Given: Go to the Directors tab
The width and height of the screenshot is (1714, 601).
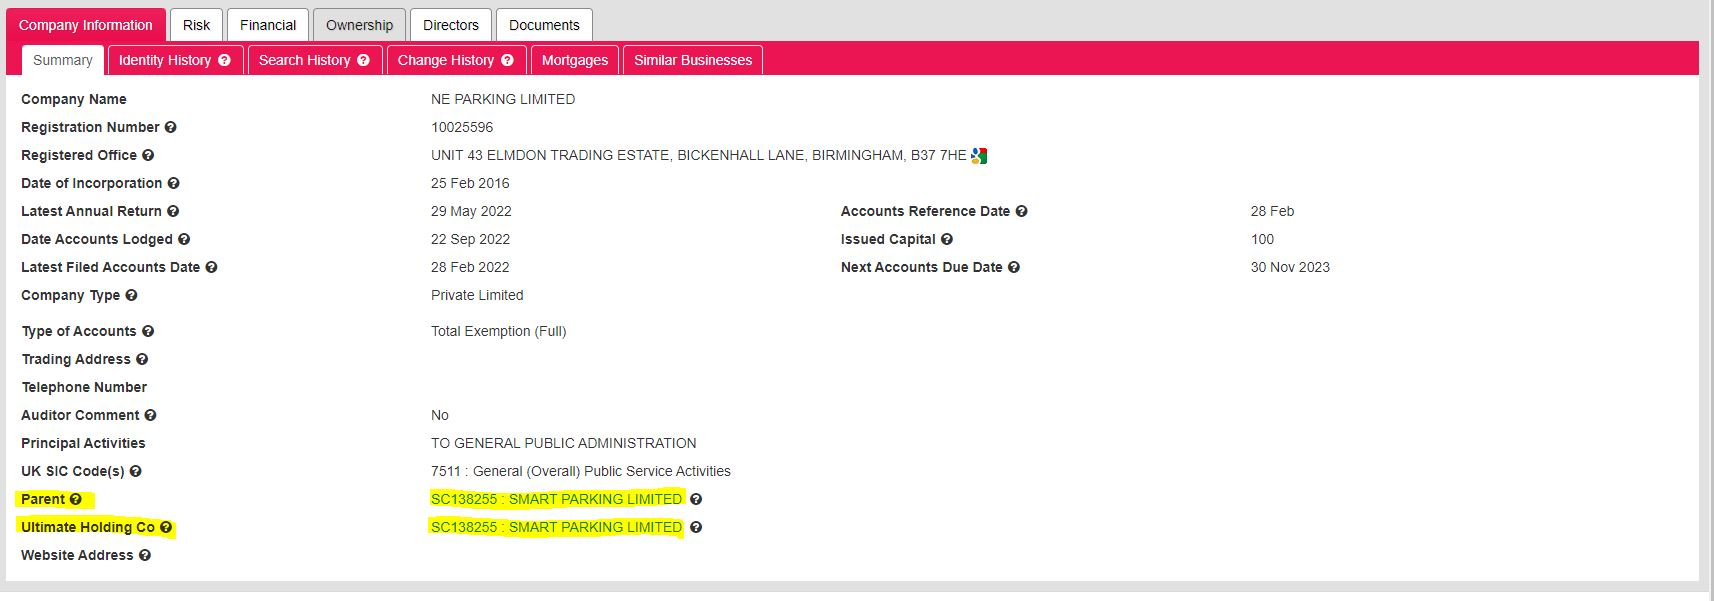Looking at the screenshot, I should (x=451, y=25).
